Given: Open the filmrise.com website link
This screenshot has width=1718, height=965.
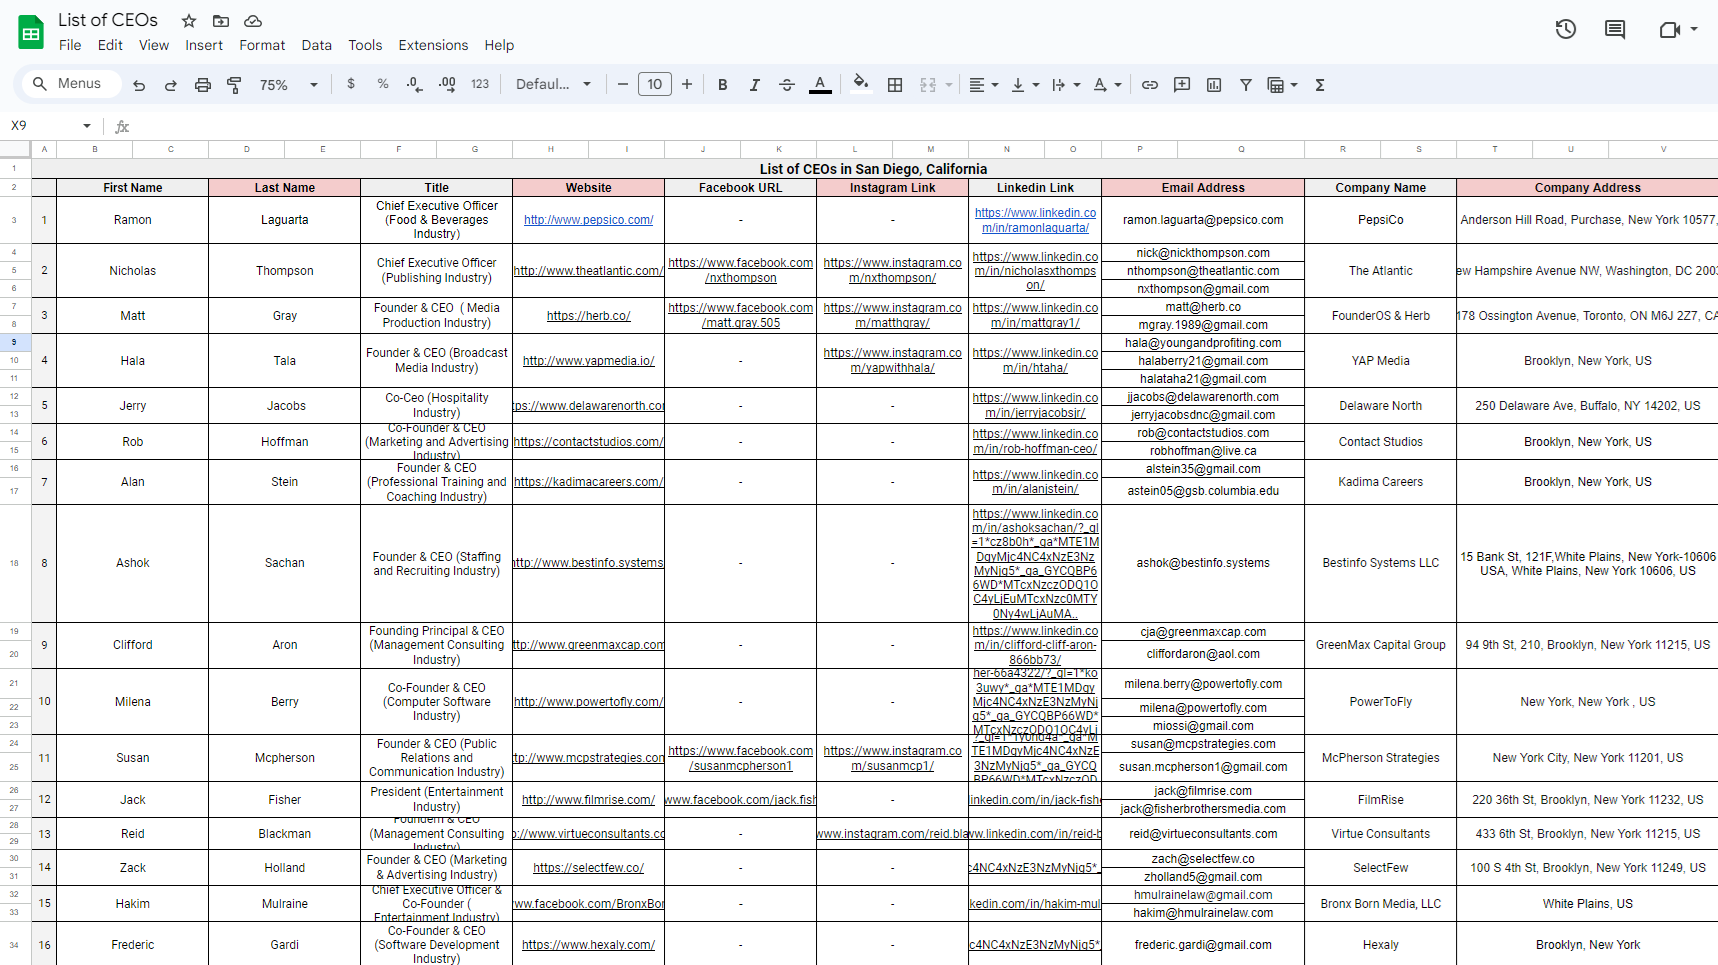Looking at the screenshot, I should click(x=589, y=800).
